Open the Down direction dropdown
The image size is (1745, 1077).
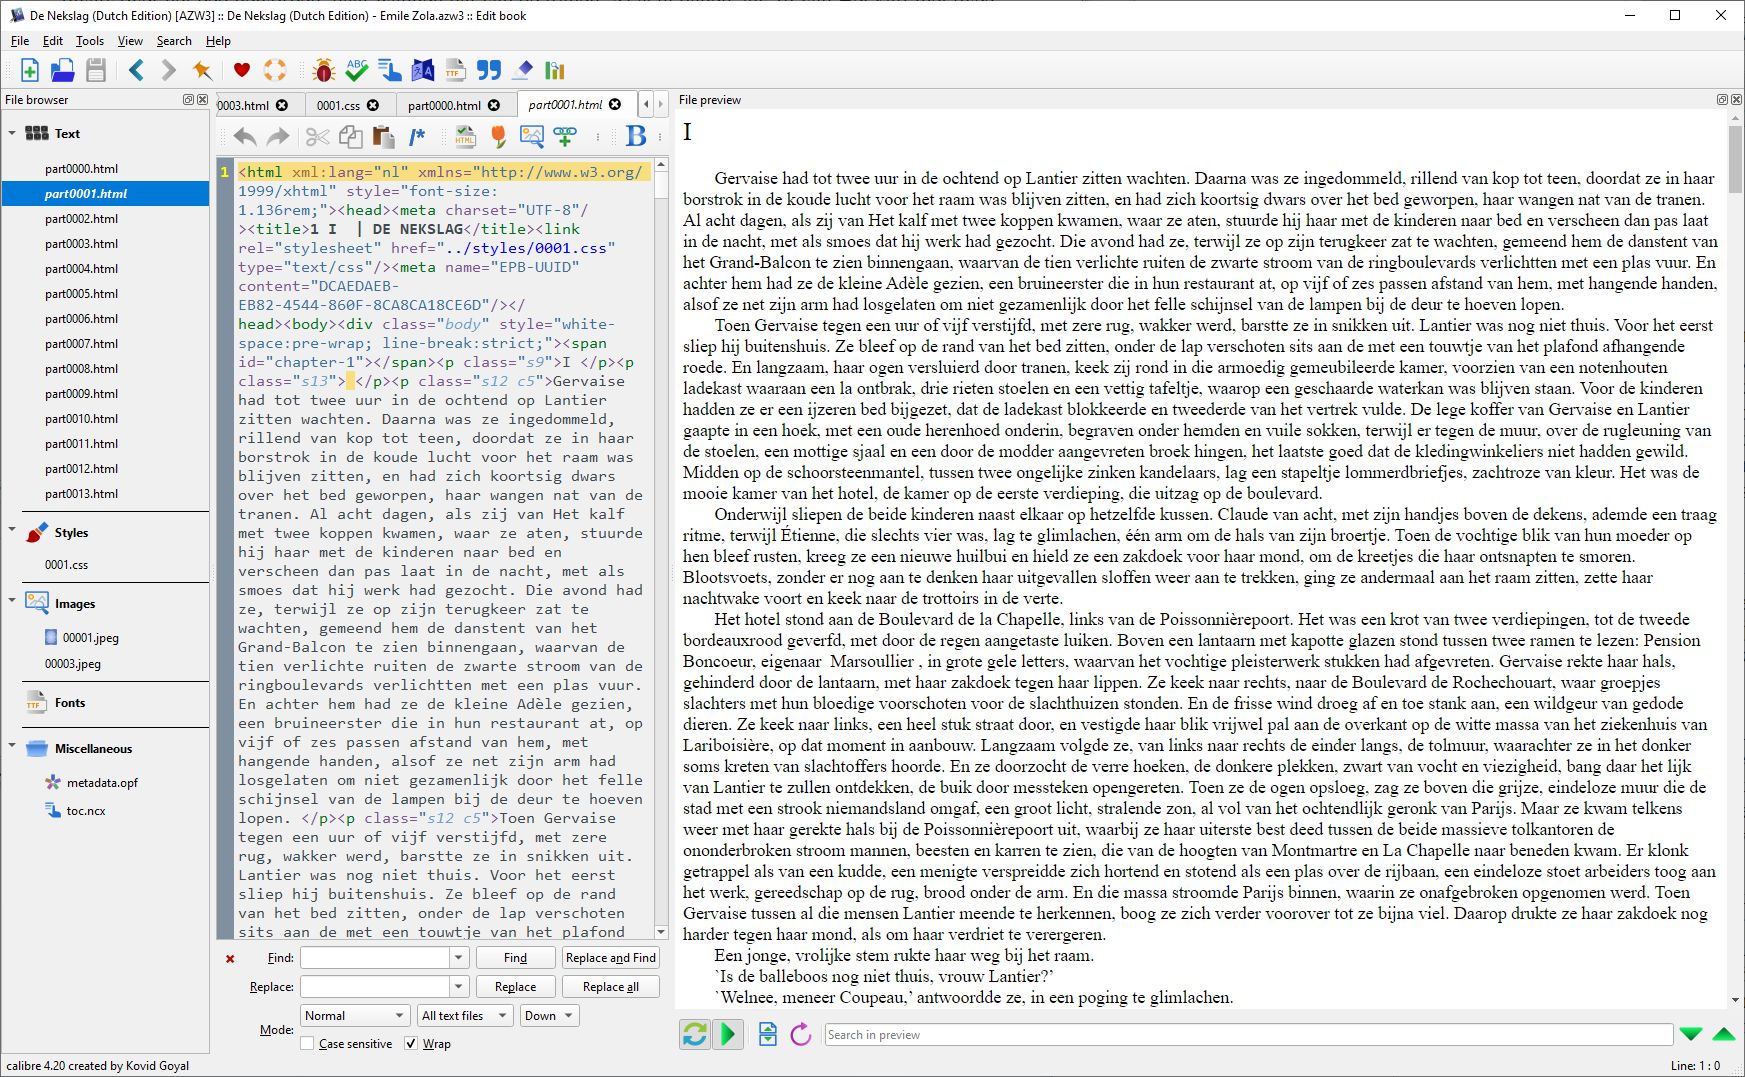(550, 1016)
